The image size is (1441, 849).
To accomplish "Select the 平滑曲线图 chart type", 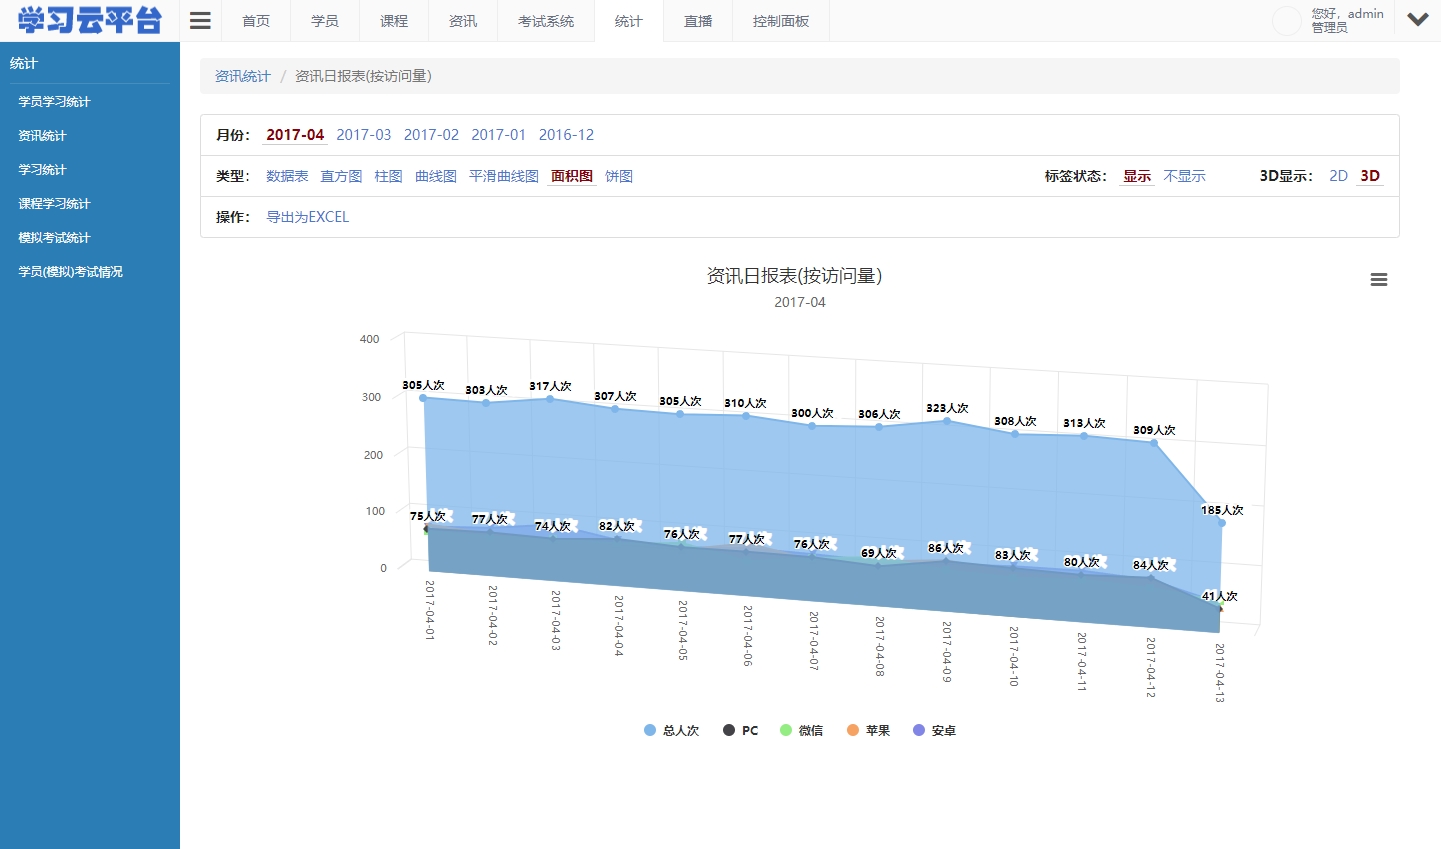I will coord(504,175).
